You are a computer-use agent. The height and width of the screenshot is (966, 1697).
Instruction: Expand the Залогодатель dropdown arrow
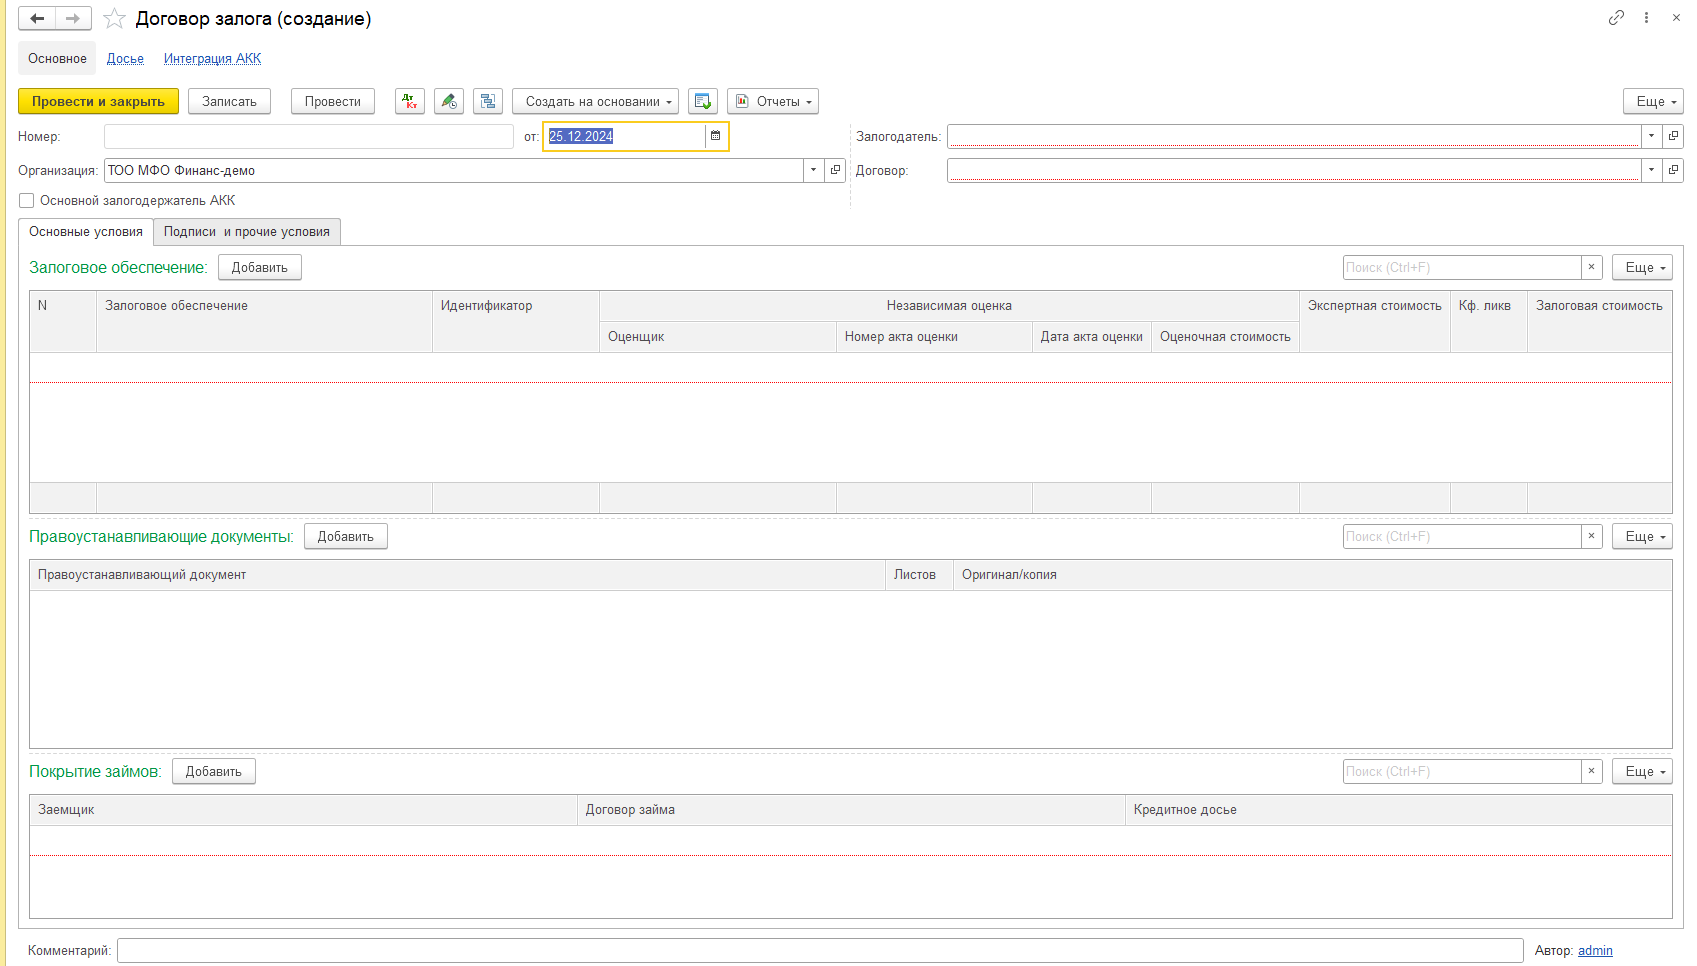tap(1651, 136)
